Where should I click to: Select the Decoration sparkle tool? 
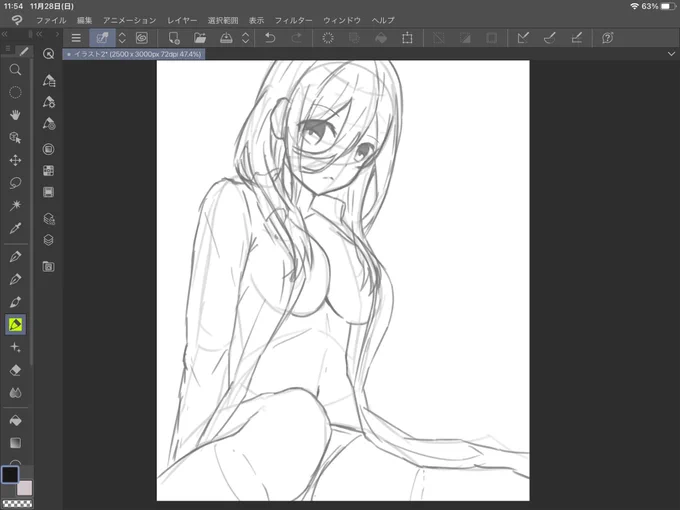coord(15,347)
